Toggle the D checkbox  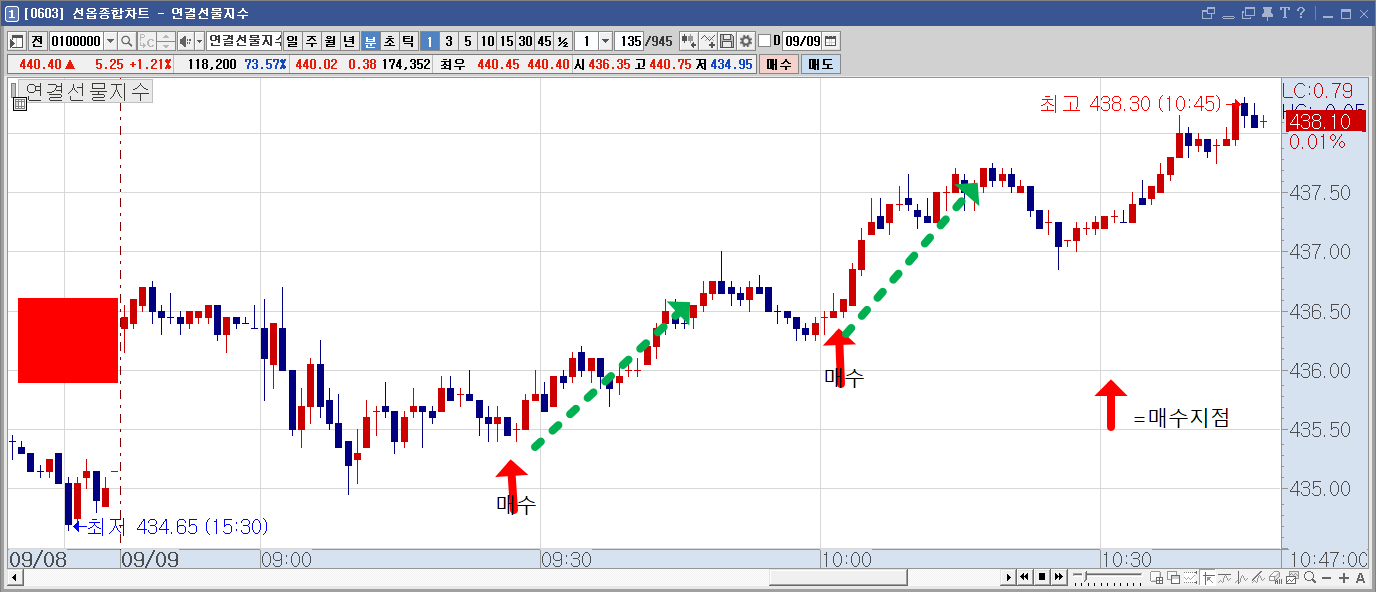coord(765,41)
